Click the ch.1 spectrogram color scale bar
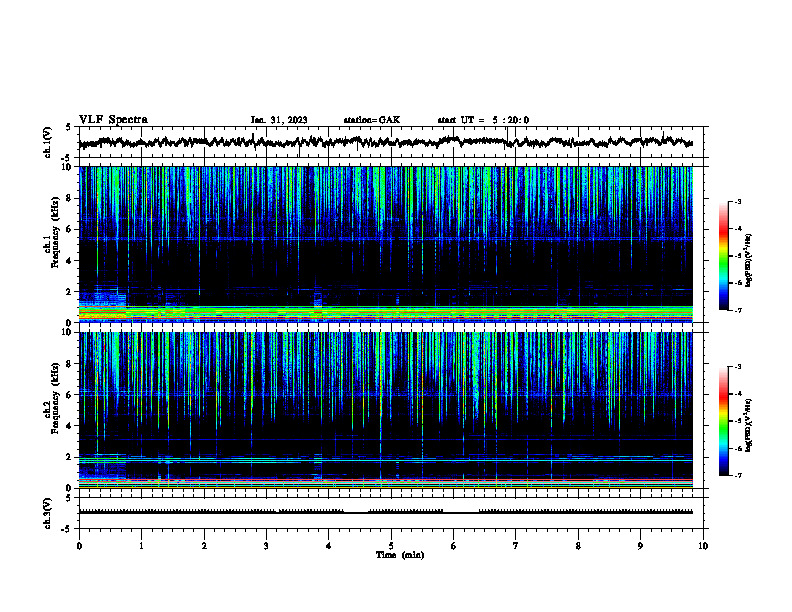 (x=724, y=255)
